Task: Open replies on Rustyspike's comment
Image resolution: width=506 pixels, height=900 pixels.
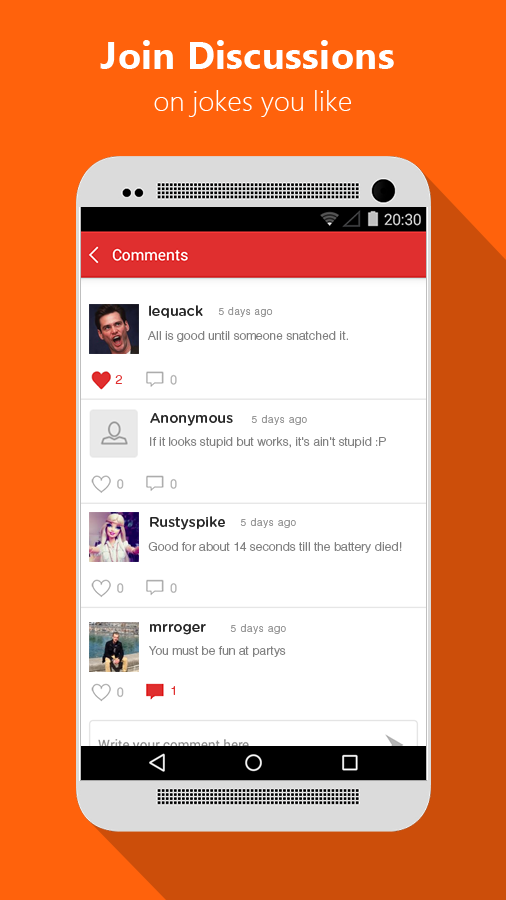Action: click(x=155, y=587)
